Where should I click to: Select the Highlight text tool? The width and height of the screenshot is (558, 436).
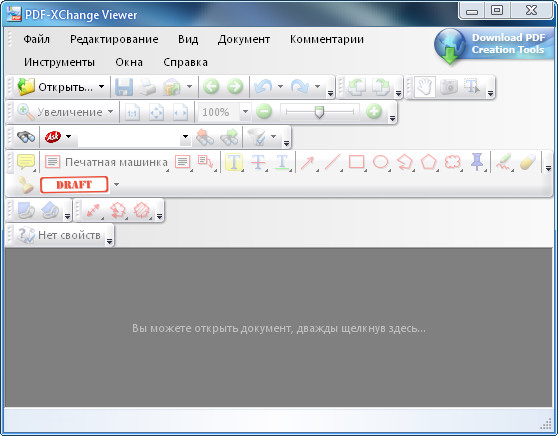pos(234,162)
